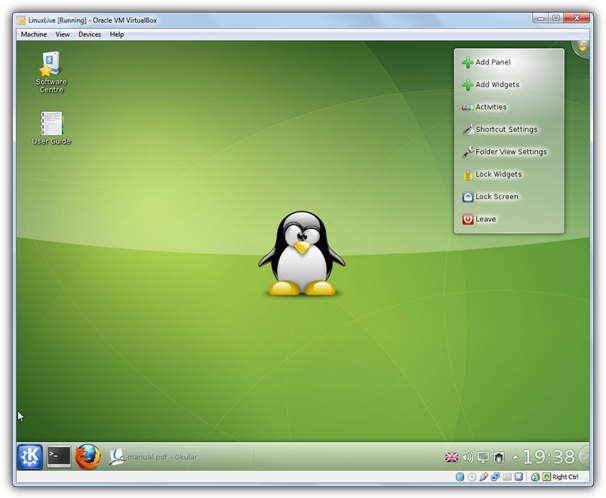Select Lock Screen in toolbox menu
Image resolution: width=606 pixels, height=498 pixels.
point(490,197)
